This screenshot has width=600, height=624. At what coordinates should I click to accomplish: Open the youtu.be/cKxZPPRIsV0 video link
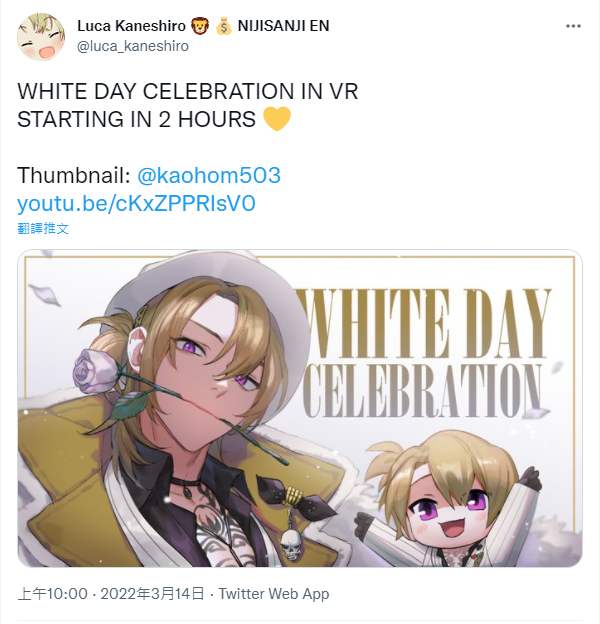click(x=136, y=203)
